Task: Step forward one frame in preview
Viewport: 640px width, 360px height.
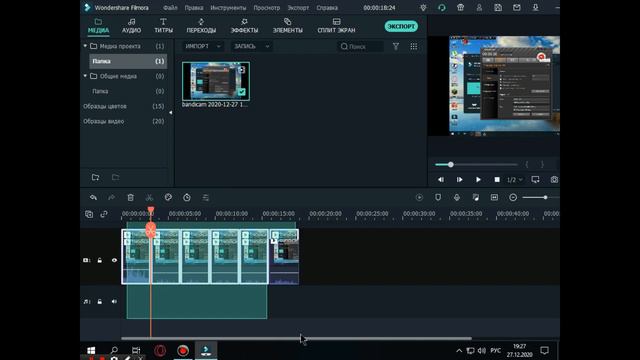Action: pos(460,180)
